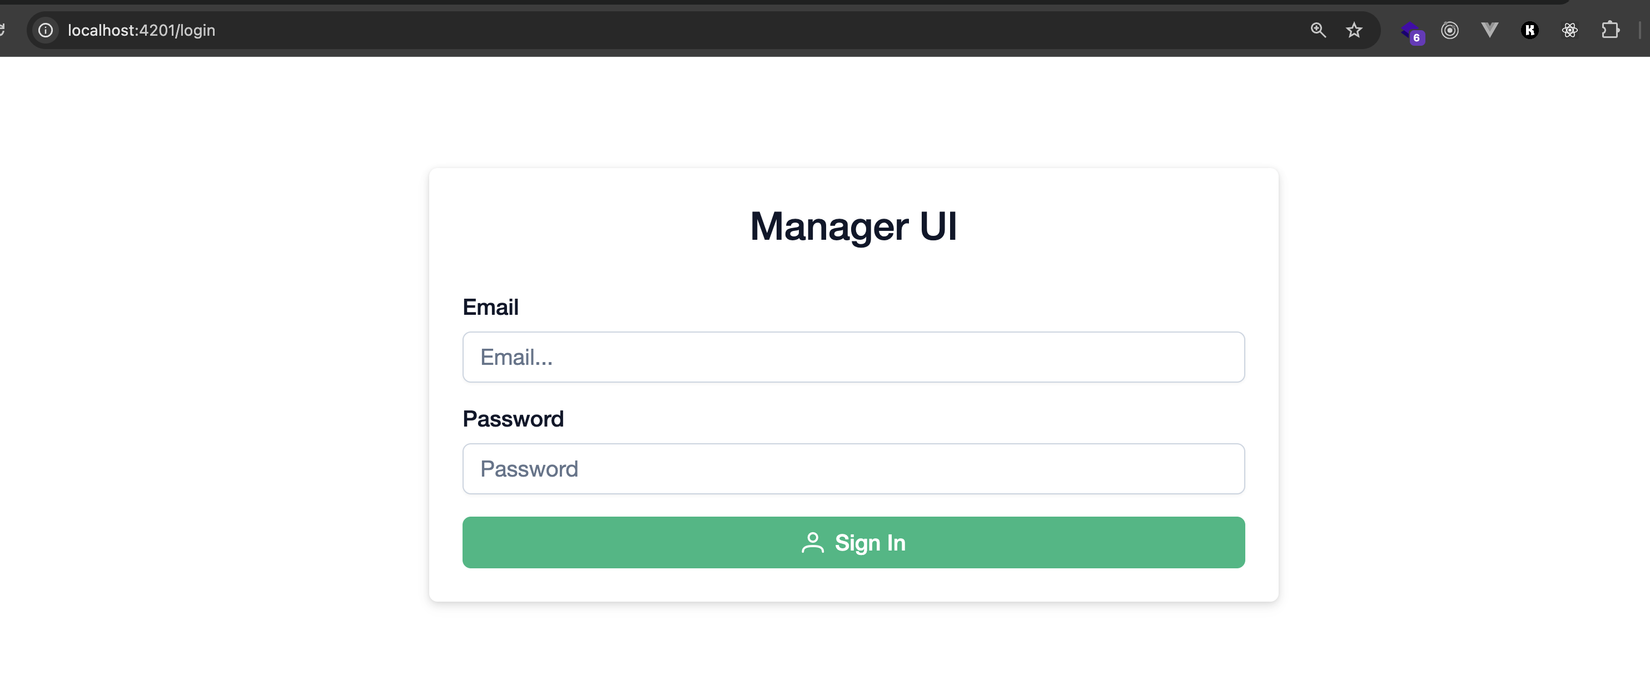Click the Password field label
This screenshot has height=693, width=1650.
click(x=513, y=419)
